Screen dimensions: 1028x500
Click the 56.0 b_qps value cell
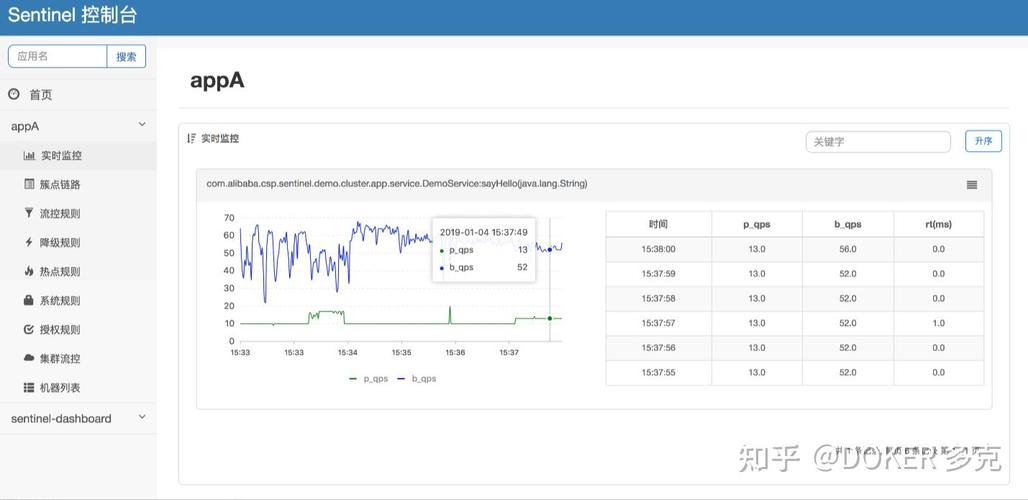tap(848, 249)
